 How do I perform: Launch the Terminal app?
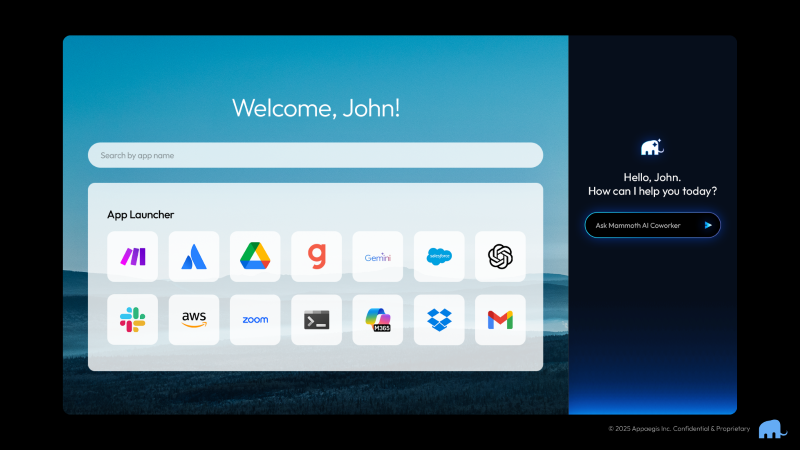(x=316, y=320)
